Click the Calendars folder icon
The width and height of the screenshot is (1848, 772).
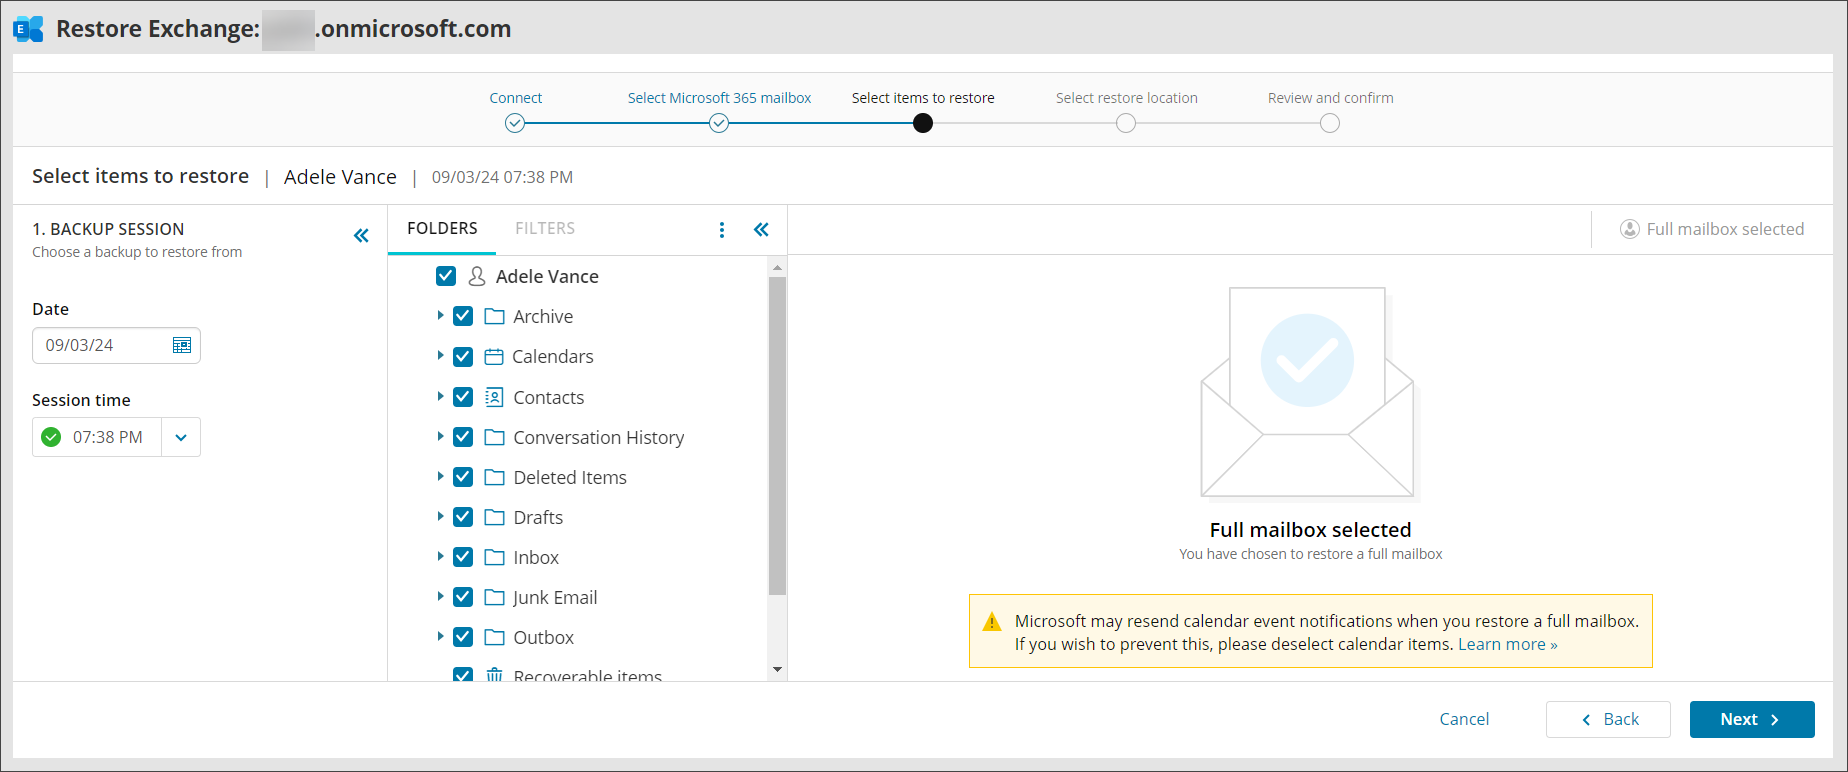click(x=494, y=357)
